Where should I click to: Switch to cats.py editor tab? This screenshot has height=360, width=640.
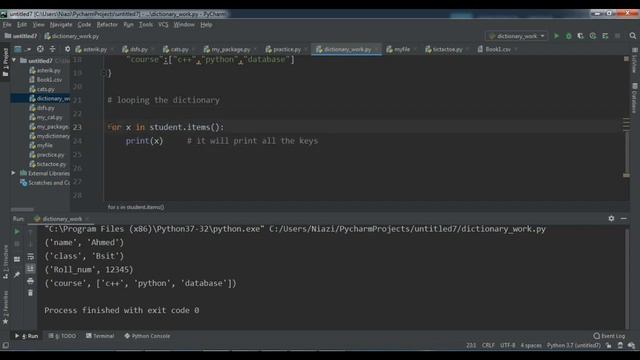(179, 49)
